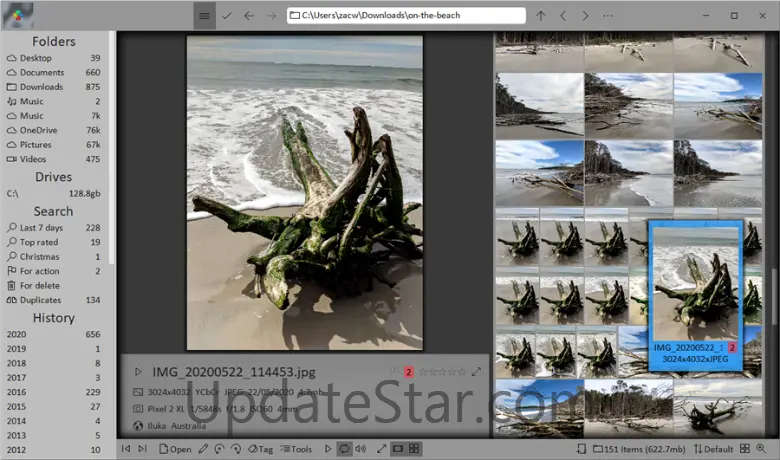Jump to last item icon in bottom toolbar
Image resolution: width=780 pixels, height=460 pixels.
[143, 449]
